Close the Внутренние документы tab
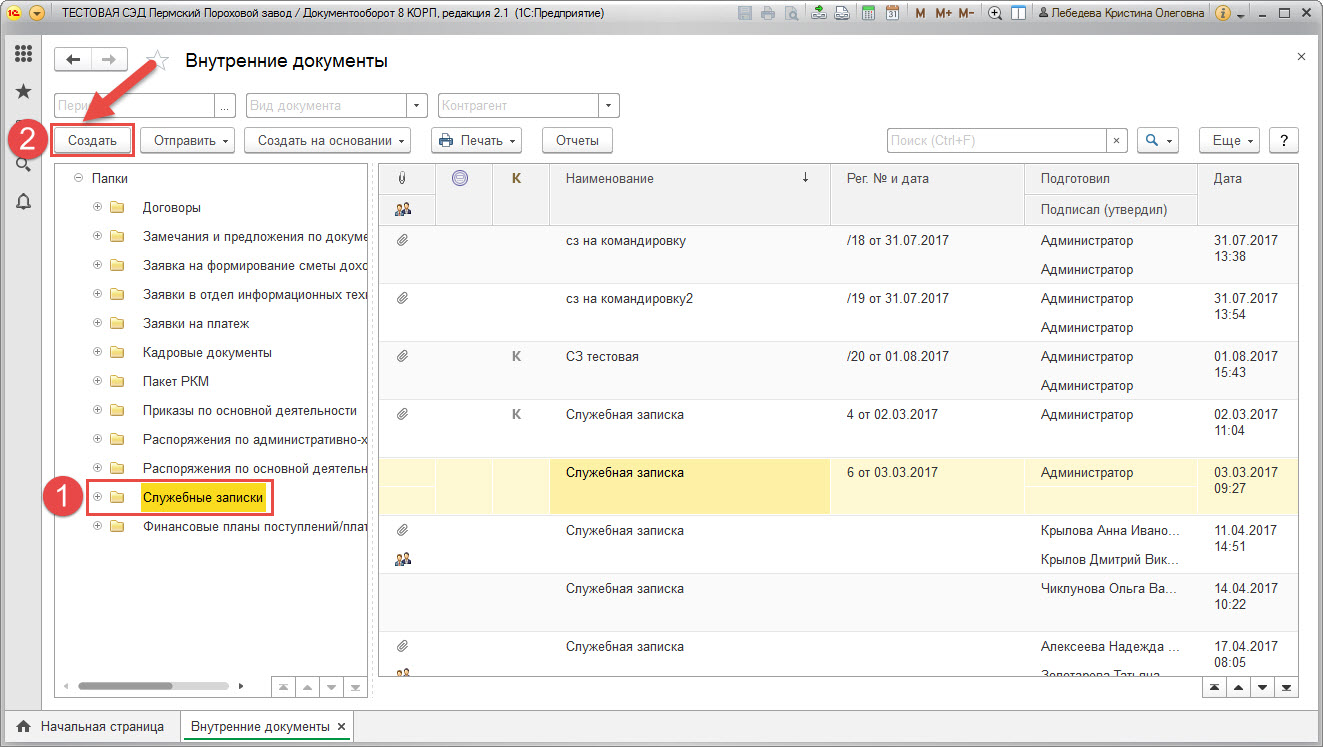1323x747 pixels. pos(341,726)
